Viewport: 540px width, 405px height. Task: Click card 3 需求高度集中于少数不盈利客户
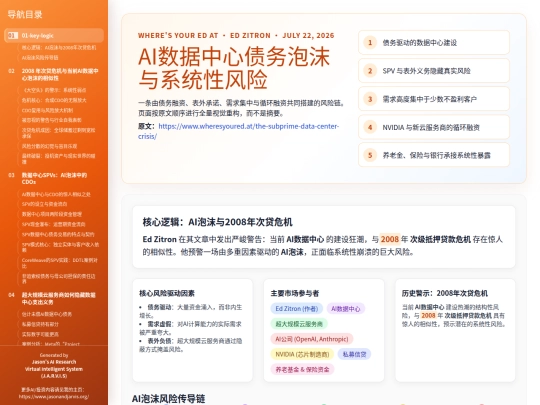coord(434,99)
